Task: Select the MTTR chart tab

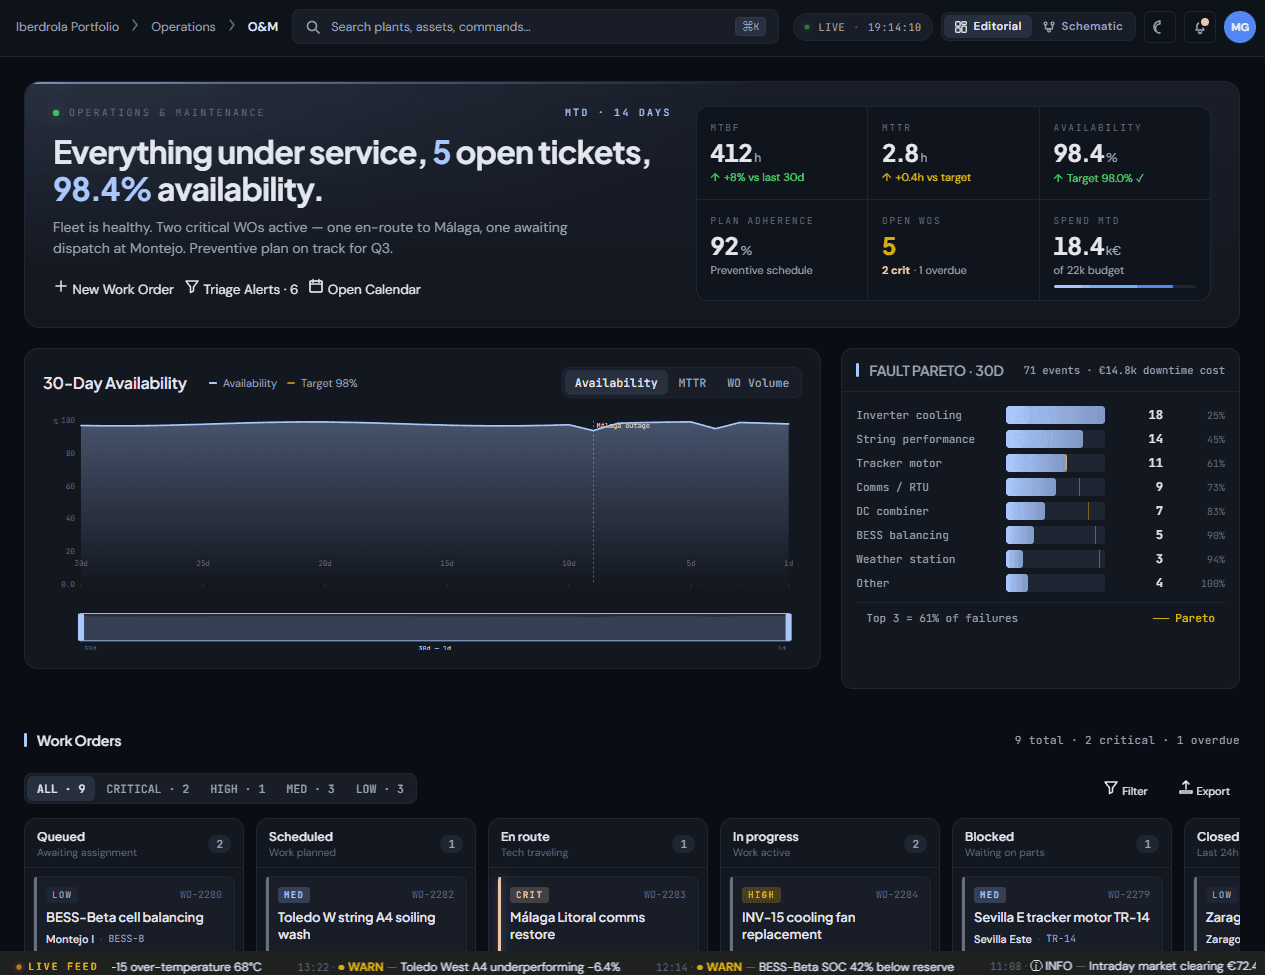Action: 692,383
